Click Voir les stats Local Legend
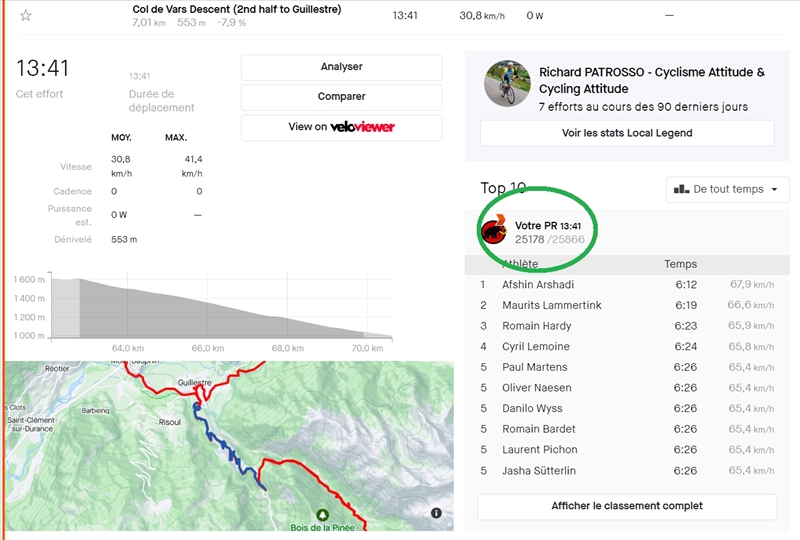 click(x=627, y=133)
